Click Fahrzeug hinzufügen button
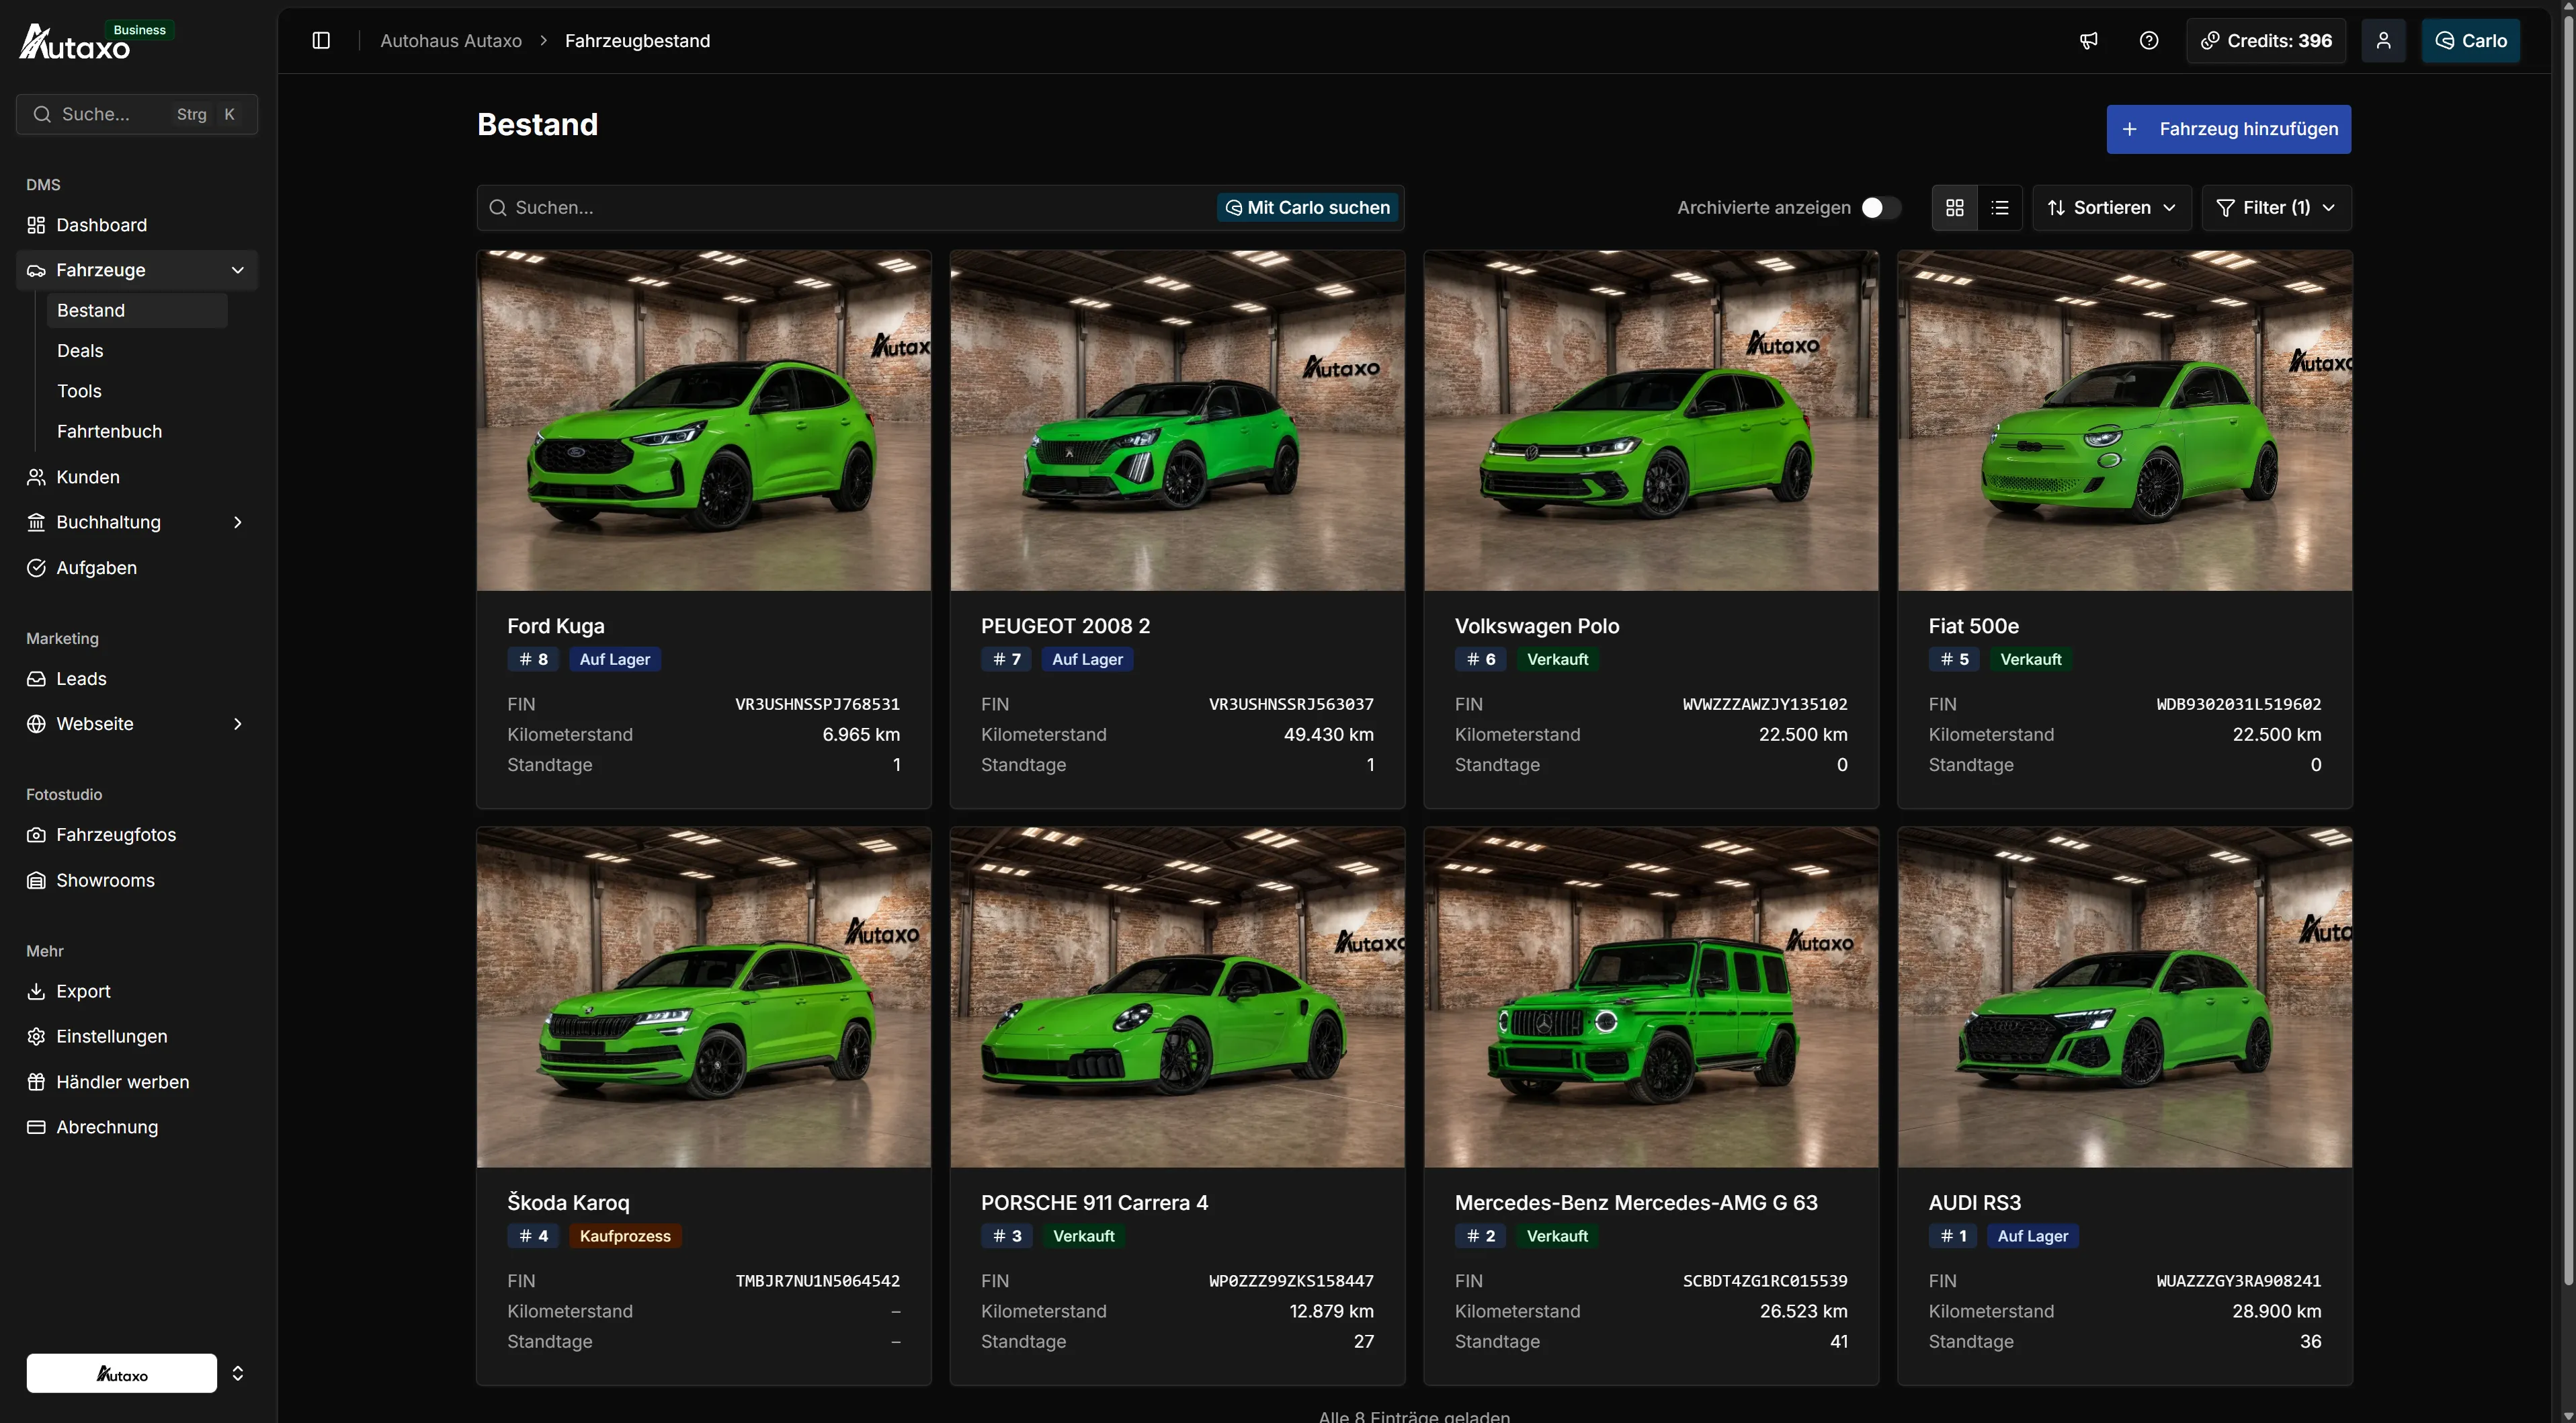 2229,129
